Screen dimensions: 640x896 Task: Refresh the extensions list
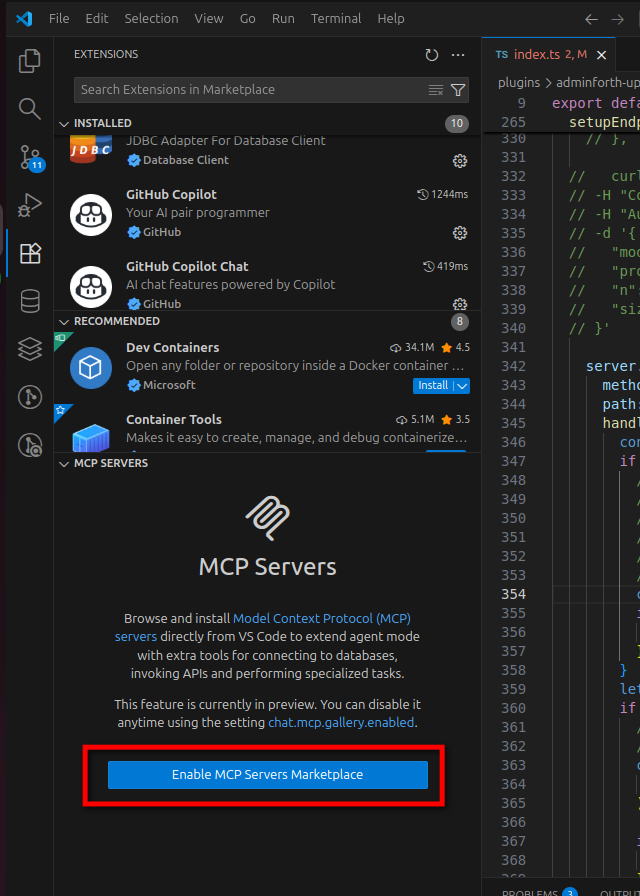tap(432, 55)
